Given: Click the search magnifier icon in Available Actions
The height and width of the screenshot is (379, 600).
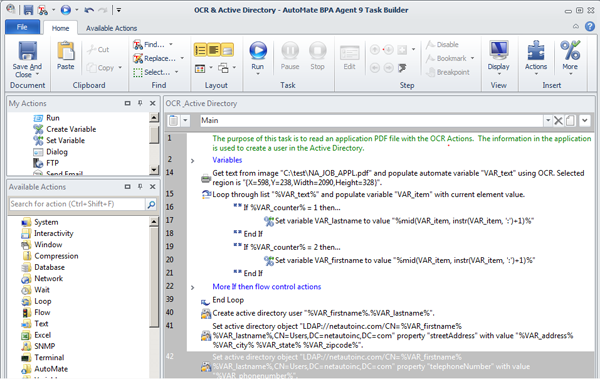Looking at the screenshot, I should pyautogui.click(x=152, y=204).
